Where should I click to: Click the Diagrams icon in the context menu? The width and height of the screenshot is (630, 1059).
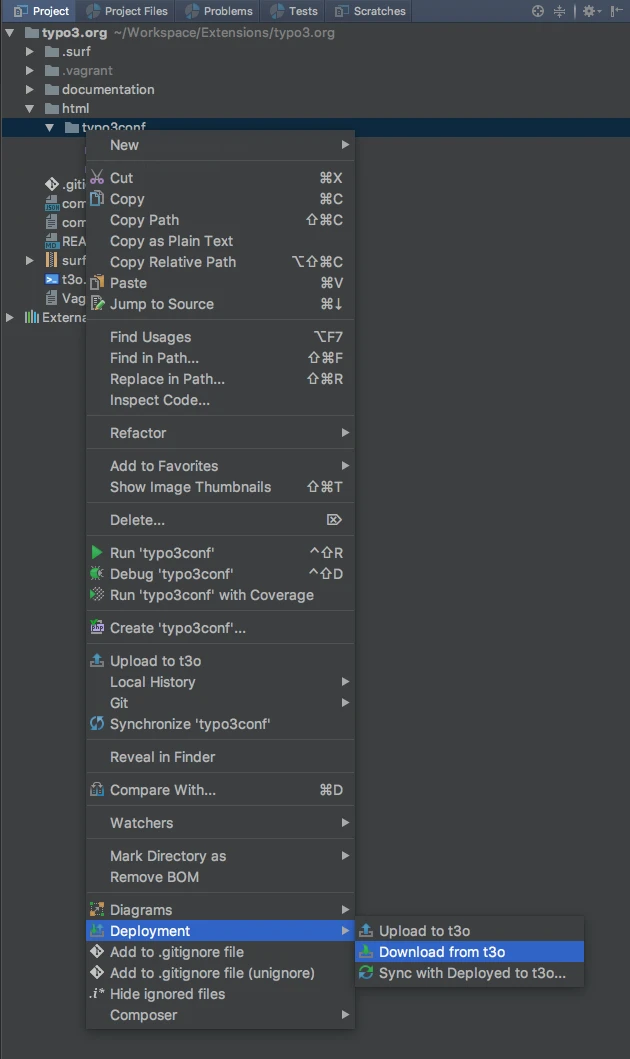pos(97,910)
